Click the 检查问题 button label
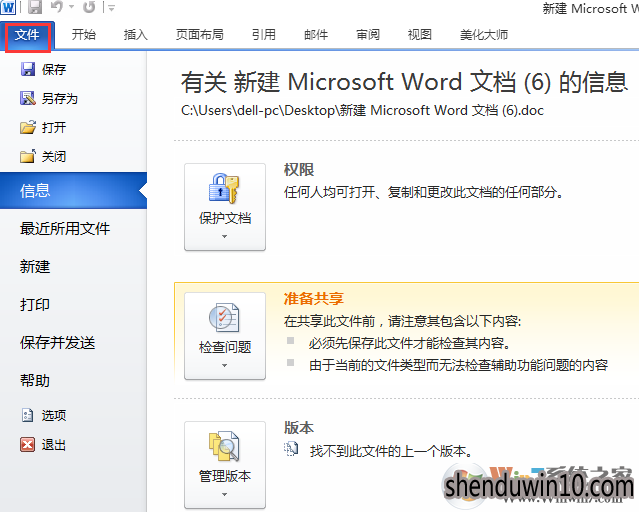The image size is (639, 512). [x=225, y=347]
